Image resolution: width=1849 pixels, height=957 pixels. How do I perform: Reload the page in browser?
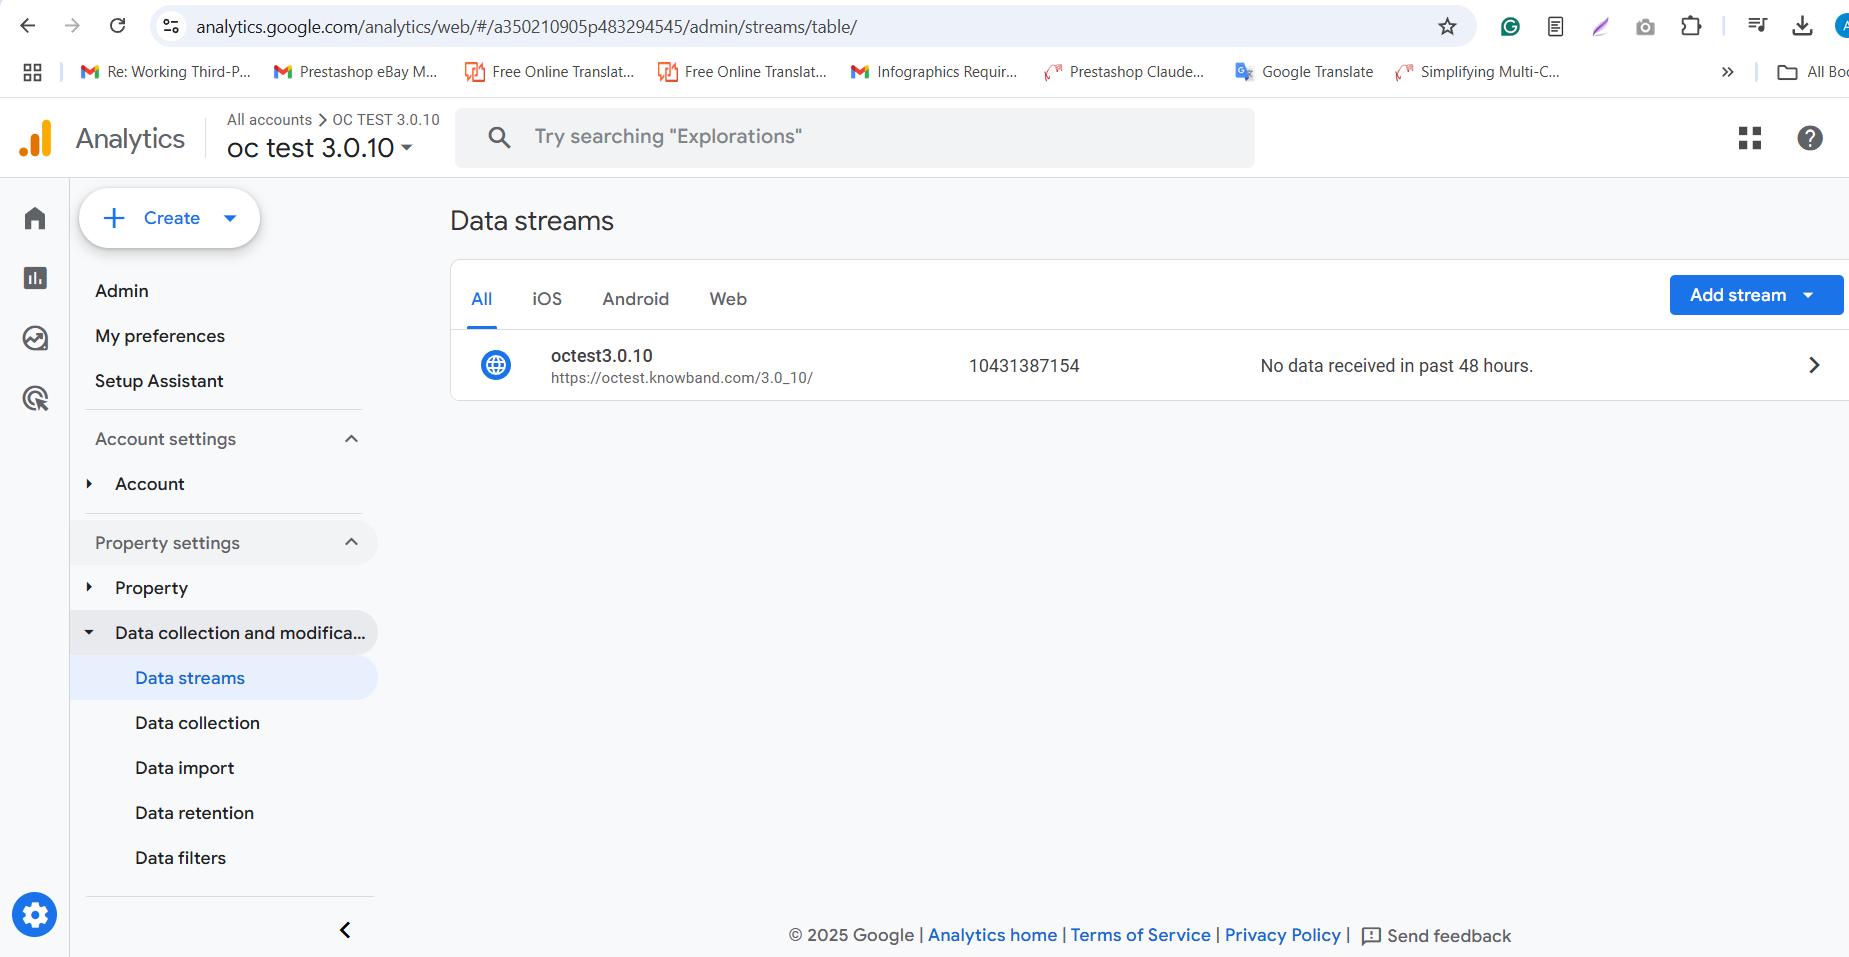117,26
